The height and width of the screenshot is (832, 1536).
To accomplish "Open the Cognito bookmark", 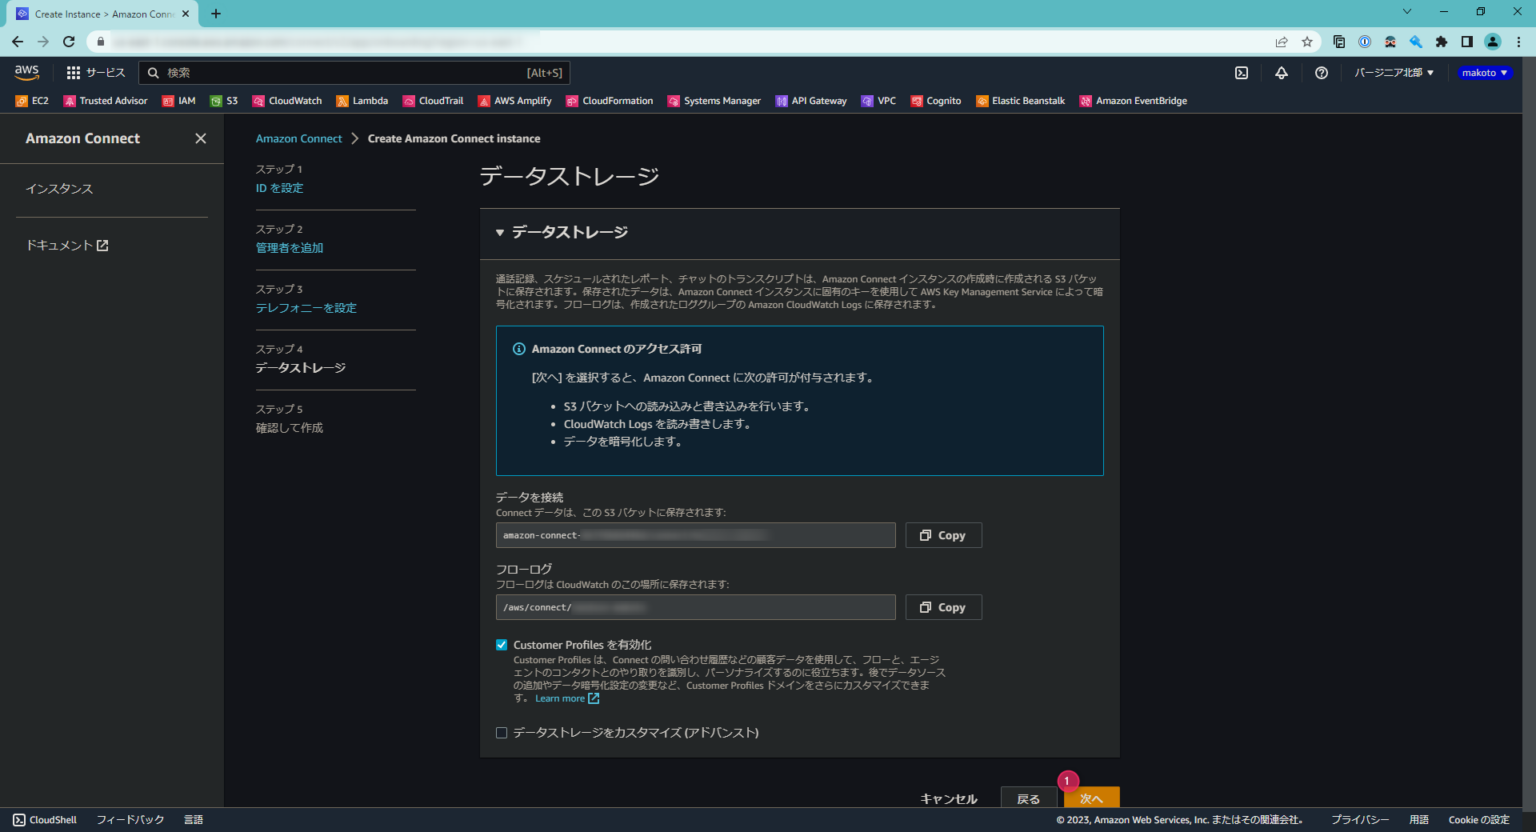I will [936, 100].
